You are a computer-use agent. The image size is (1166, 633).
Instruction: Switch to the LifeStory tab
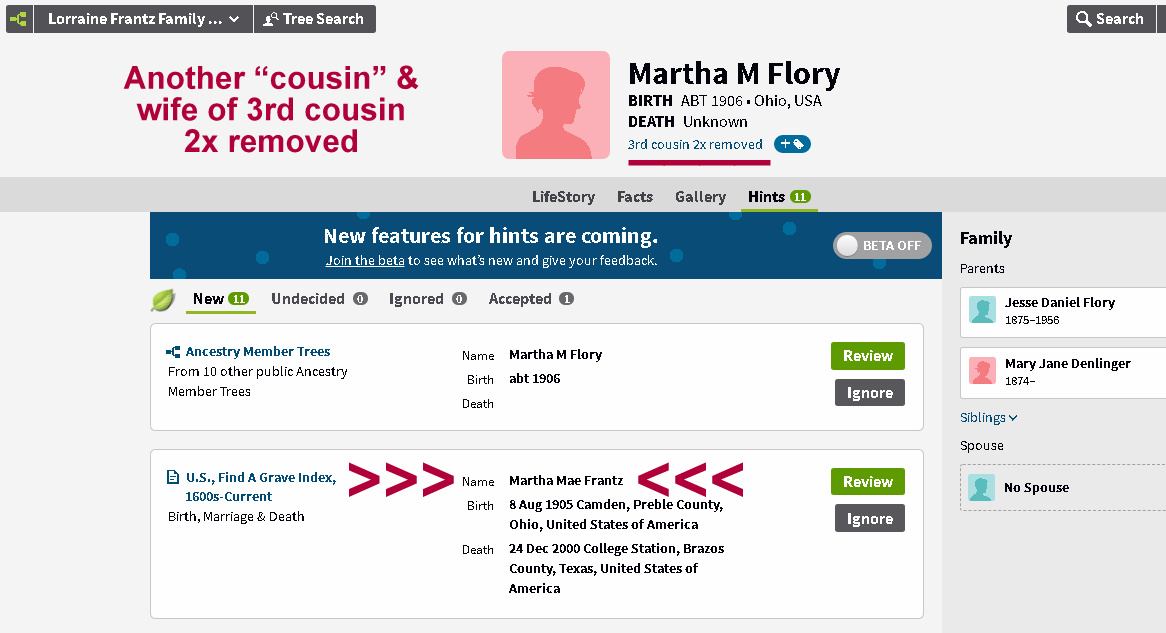563,197
